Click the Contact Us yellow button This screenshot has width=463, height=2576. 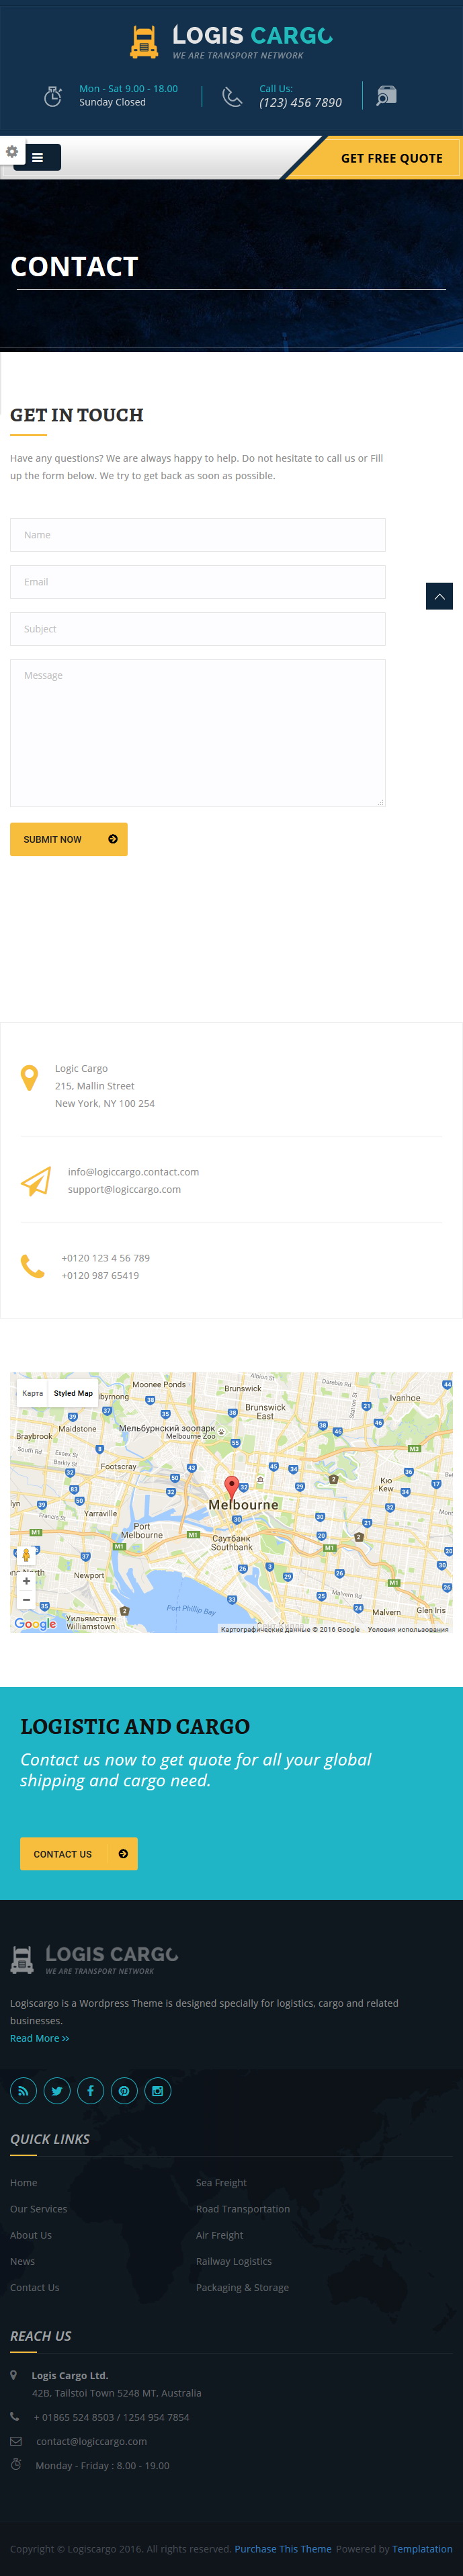click(79, 1854)
